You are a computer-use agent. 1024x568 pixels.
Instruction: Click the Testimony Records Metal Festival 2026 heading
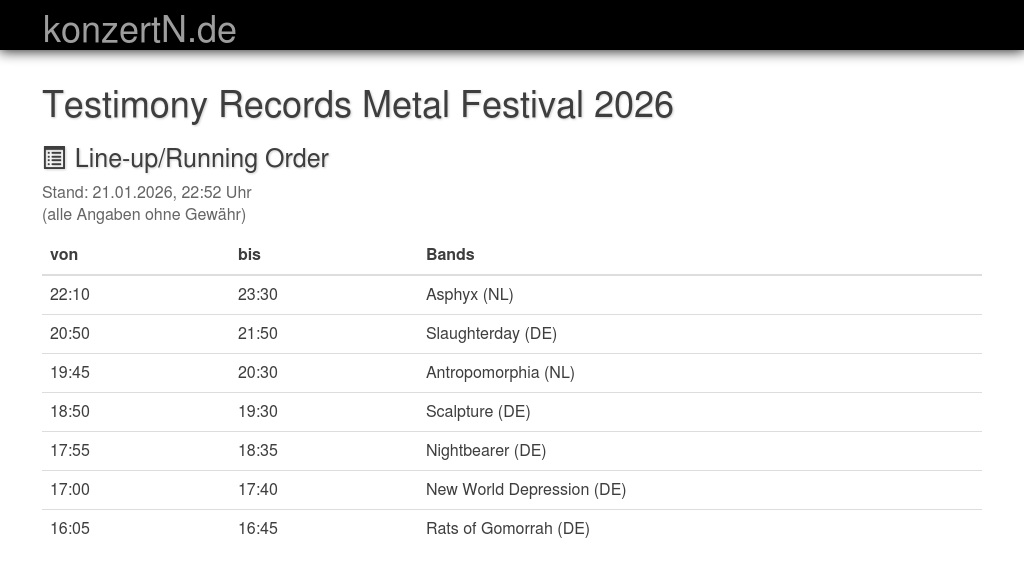357,105
